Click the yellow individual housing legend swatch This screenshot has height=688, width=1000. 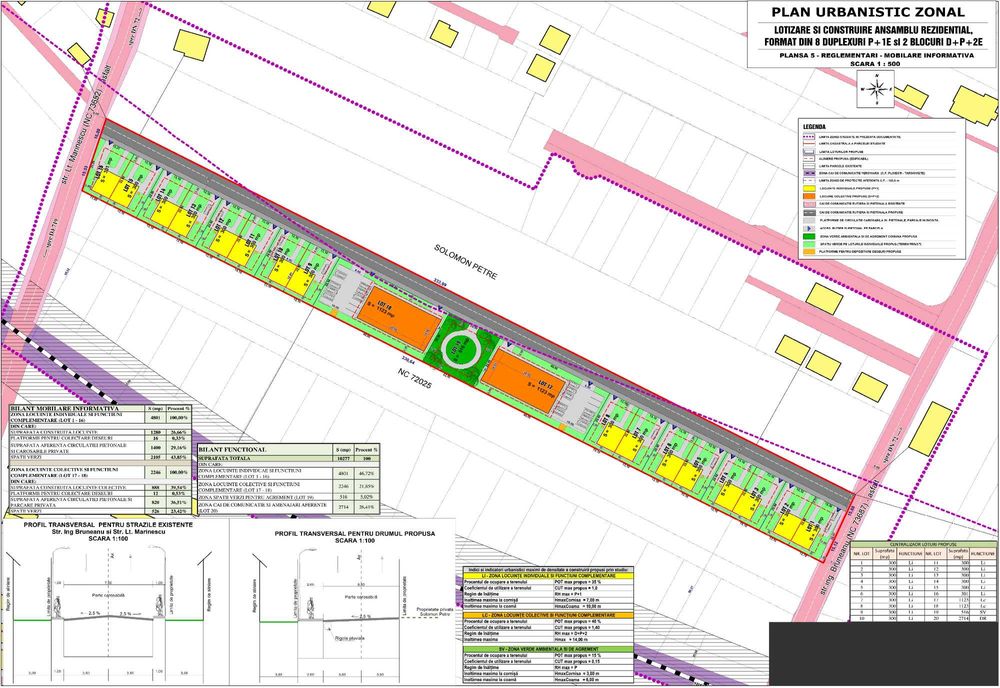809,189
